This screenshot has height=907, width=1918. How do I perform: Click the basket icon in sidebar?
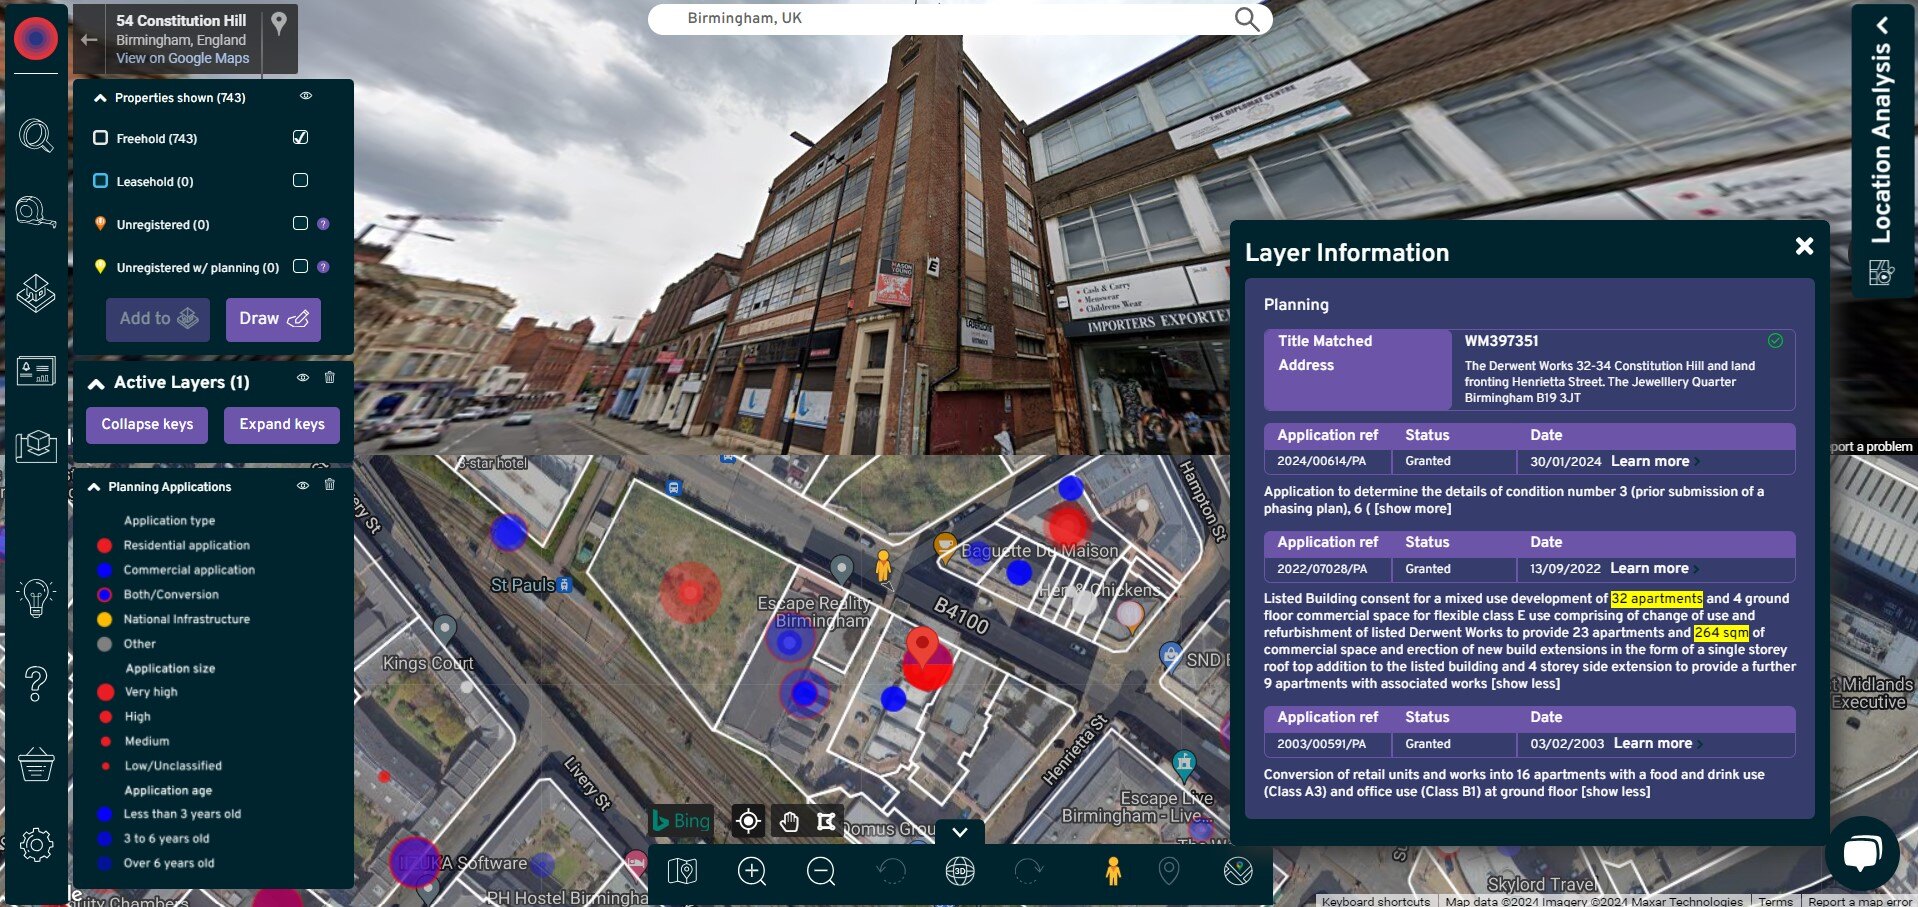click(x=36, y=765)
